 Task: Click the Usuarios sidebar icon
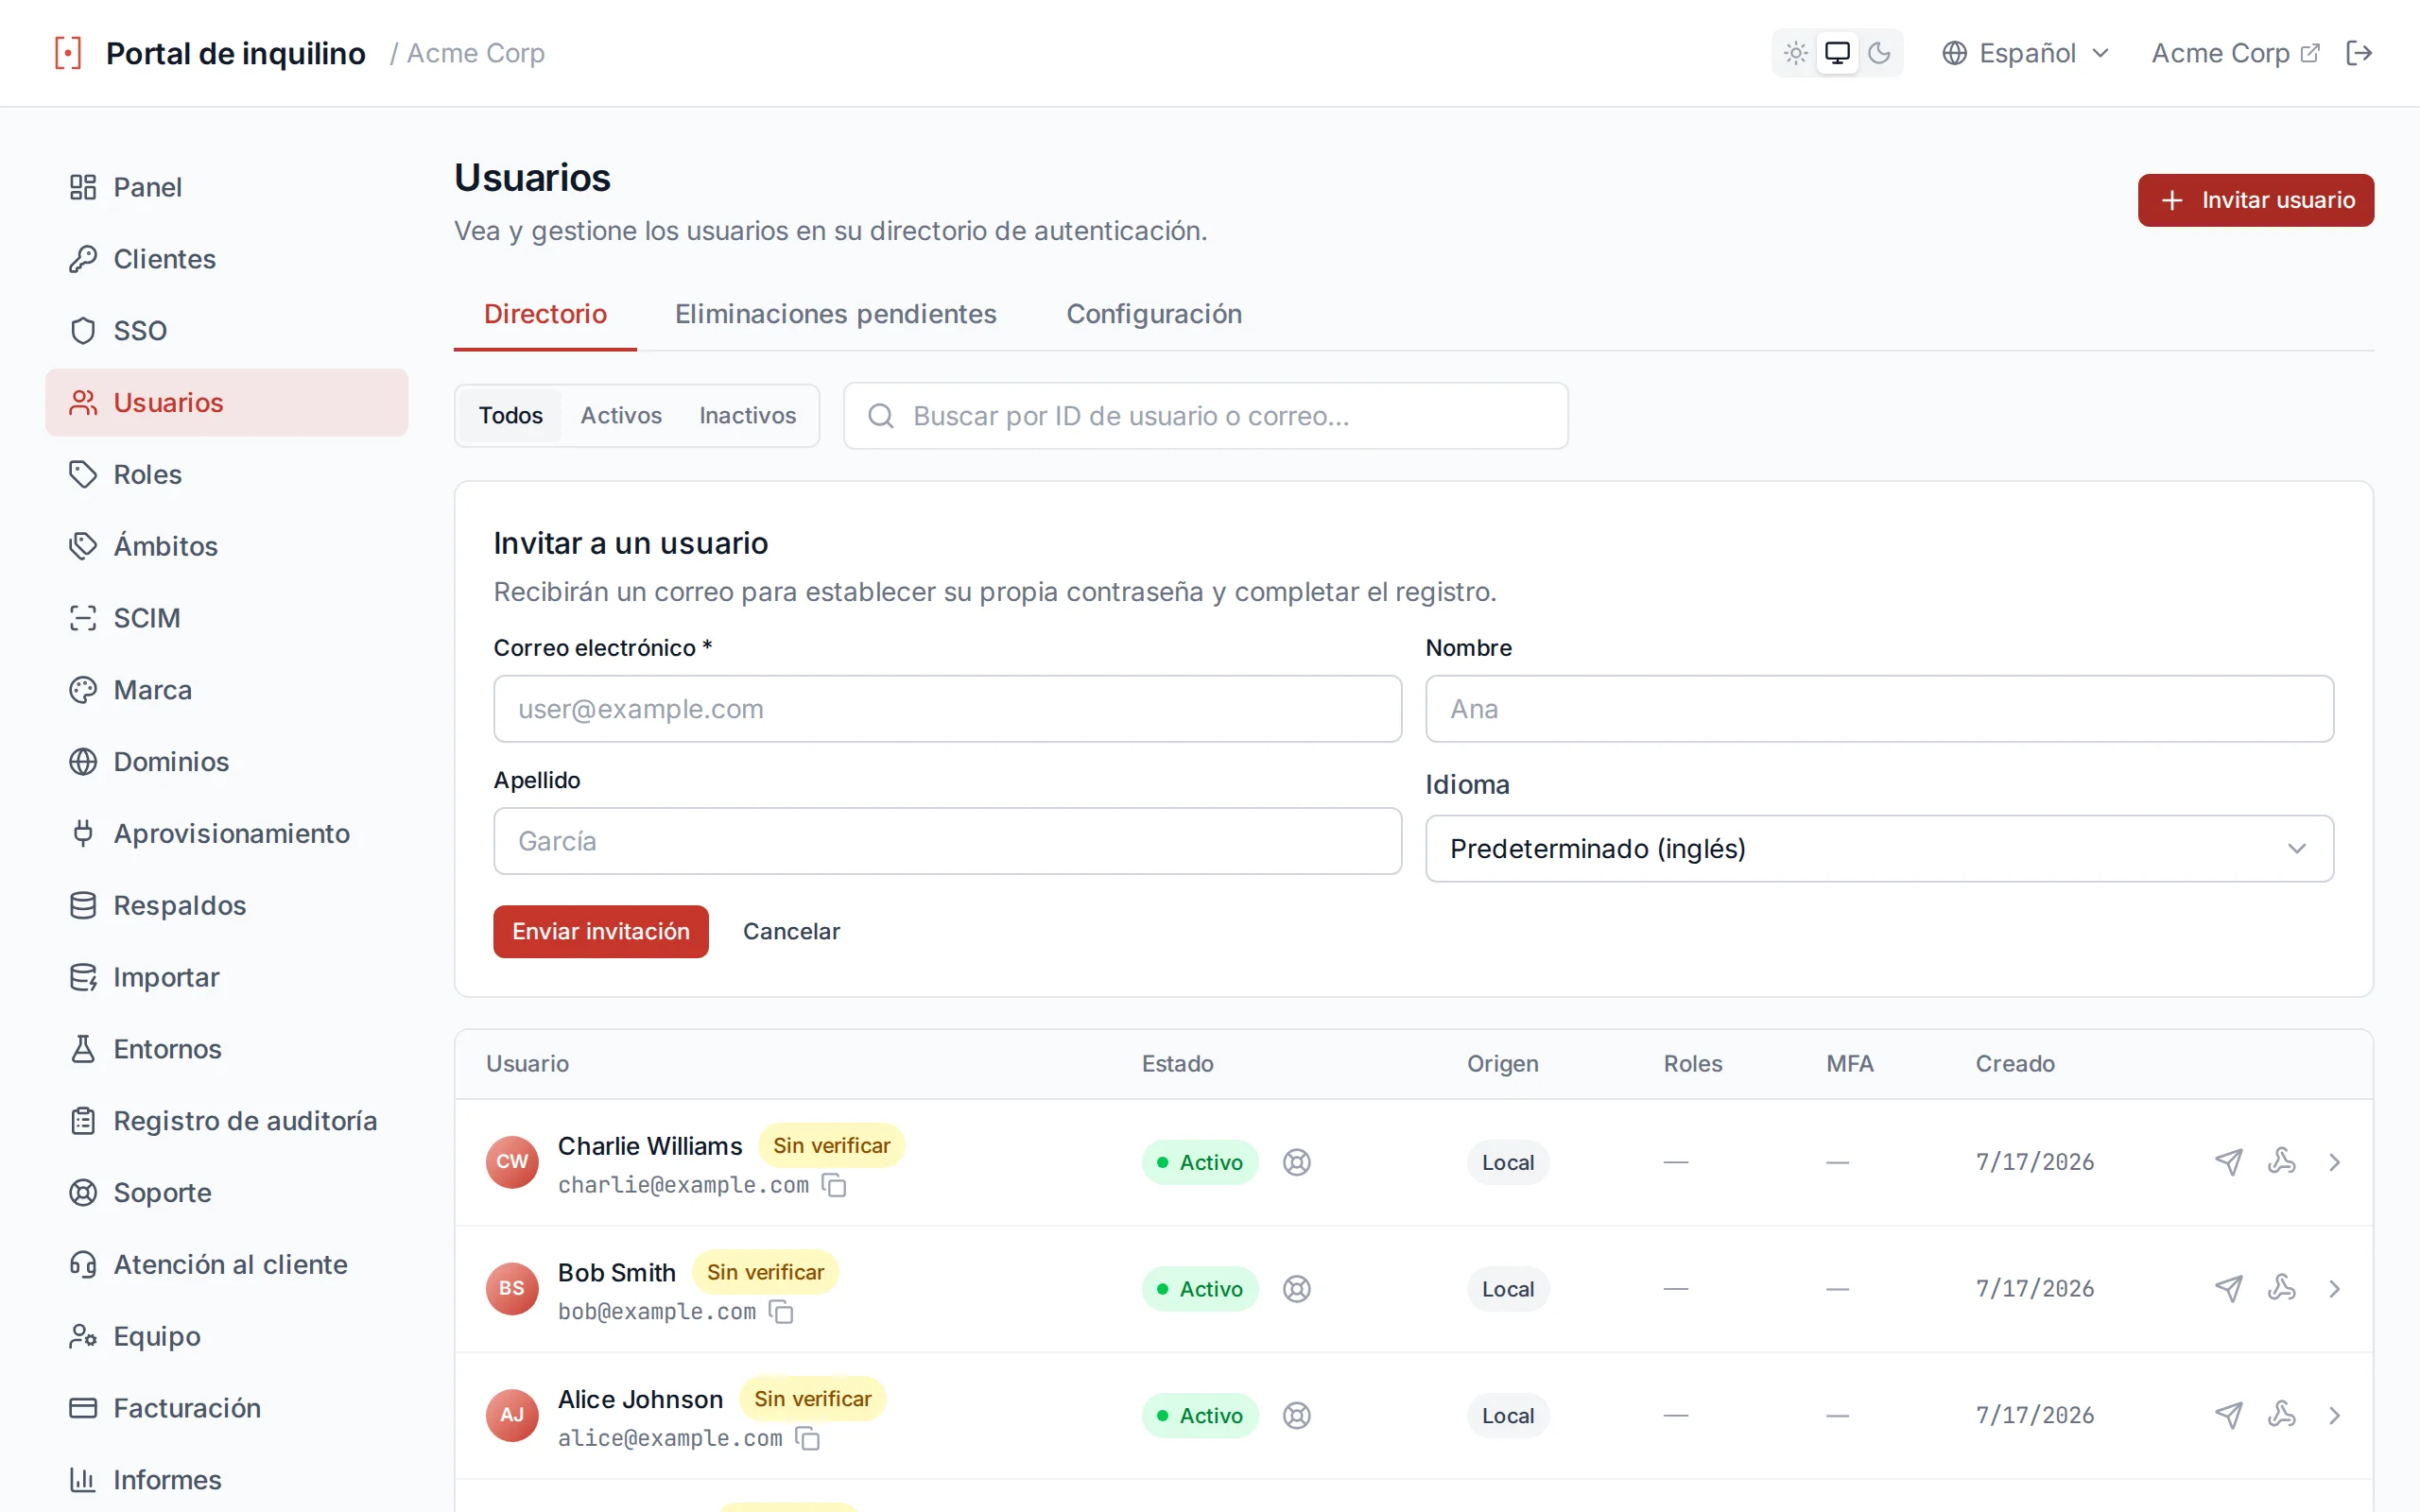pos(83,402)
